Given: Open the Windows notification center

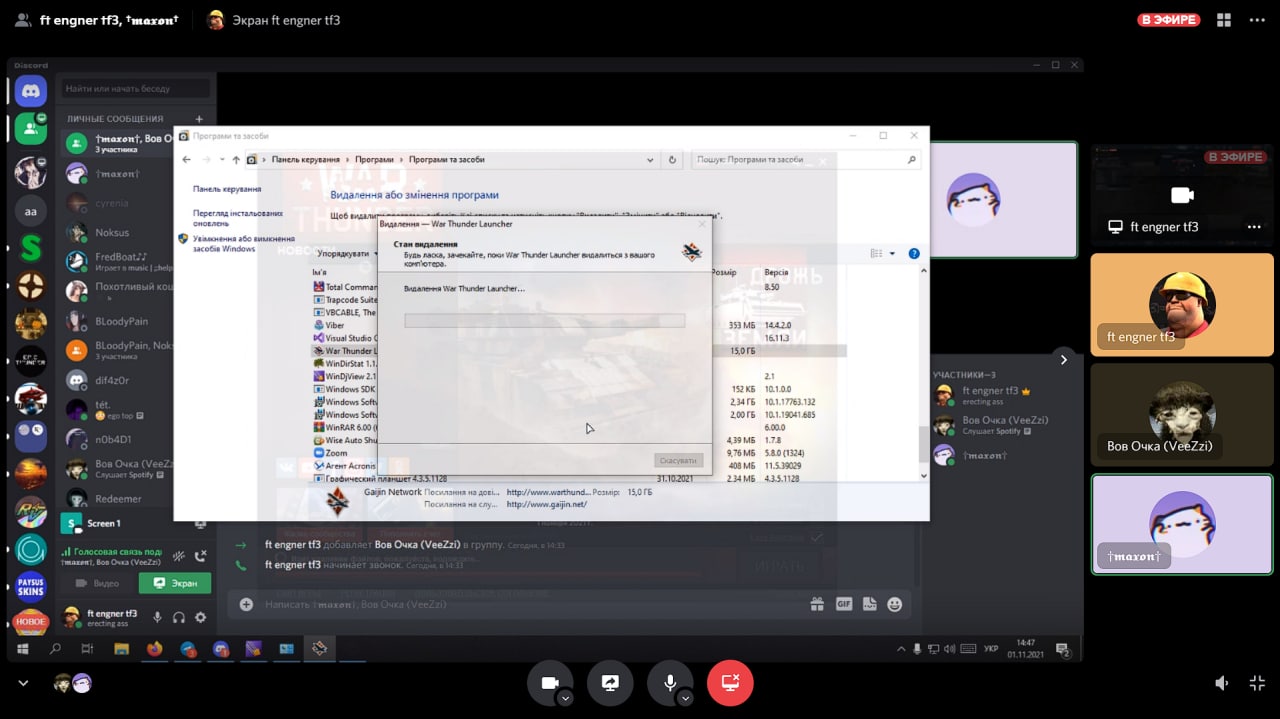Looking at the screenshot, I should [x=1063, y=649].
